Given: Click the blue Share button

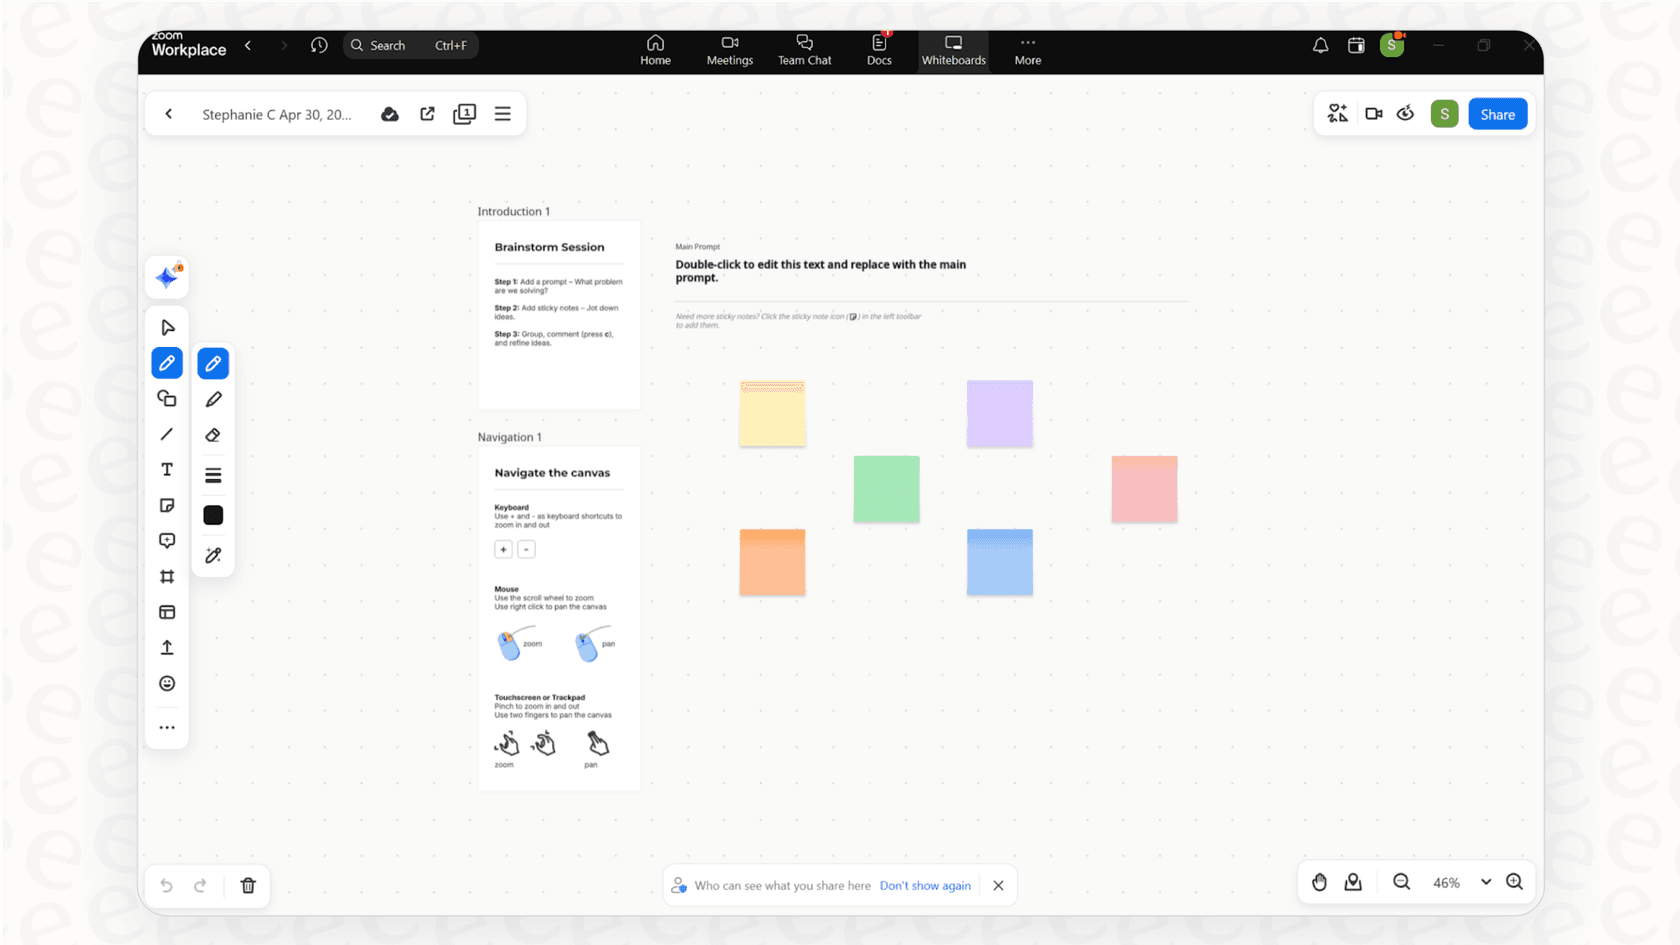Looking at the screenshot, I should tap(1497, 113).
